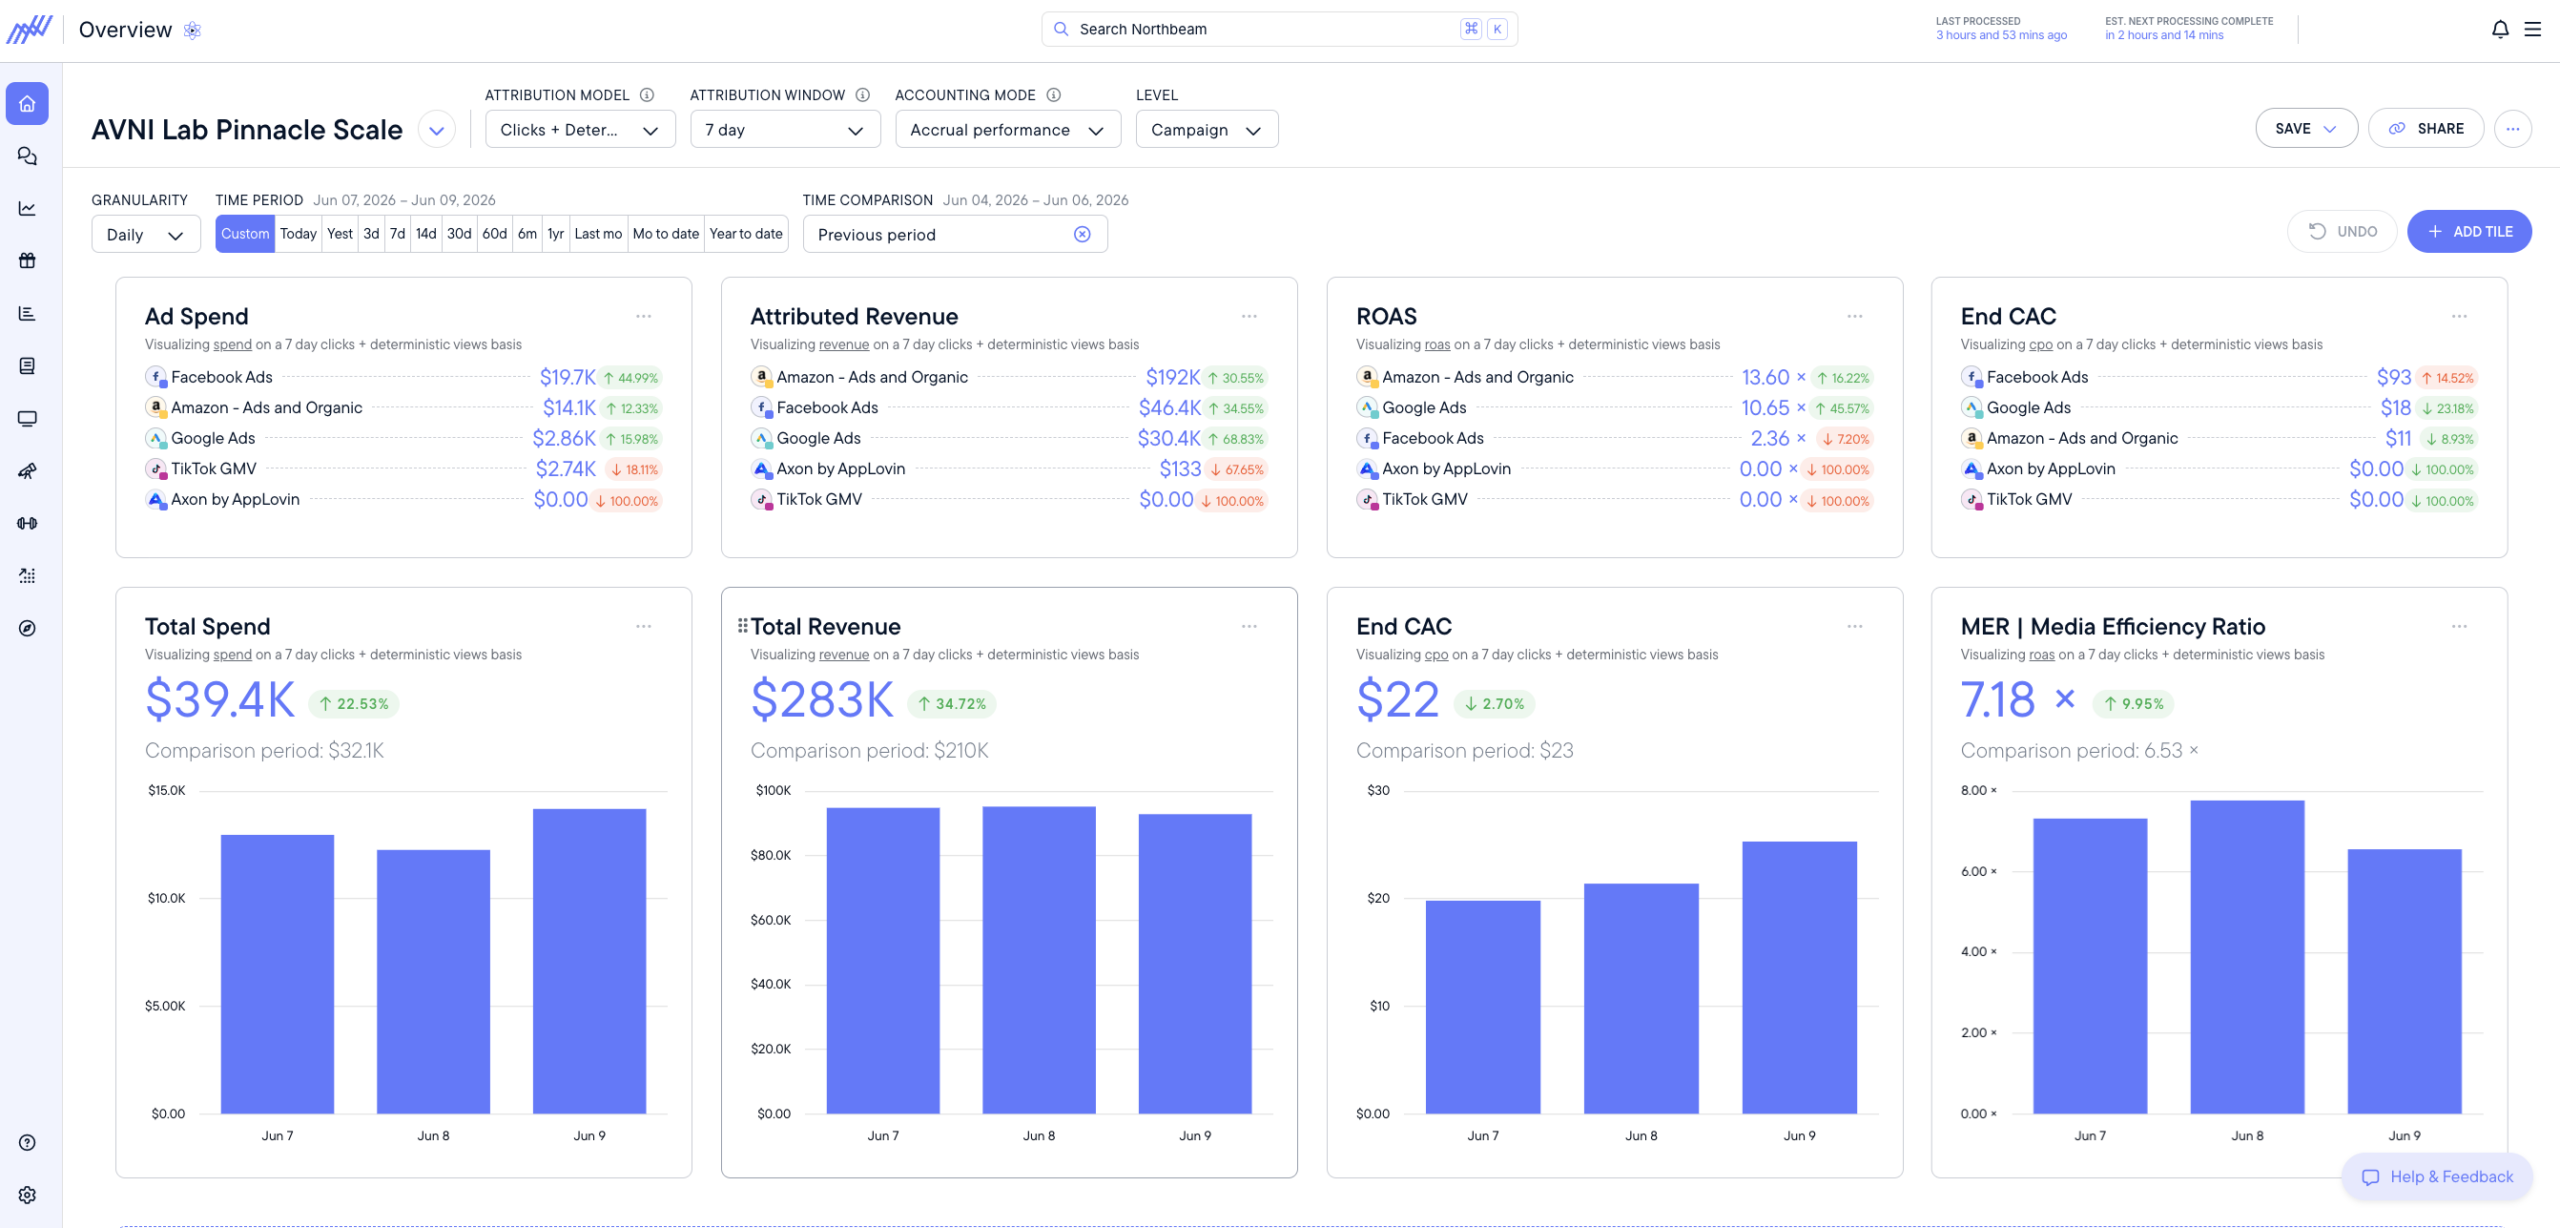2560x1228 pixels.
Task: Open the rocket launch sidebar icon
Action: (27, 471)
